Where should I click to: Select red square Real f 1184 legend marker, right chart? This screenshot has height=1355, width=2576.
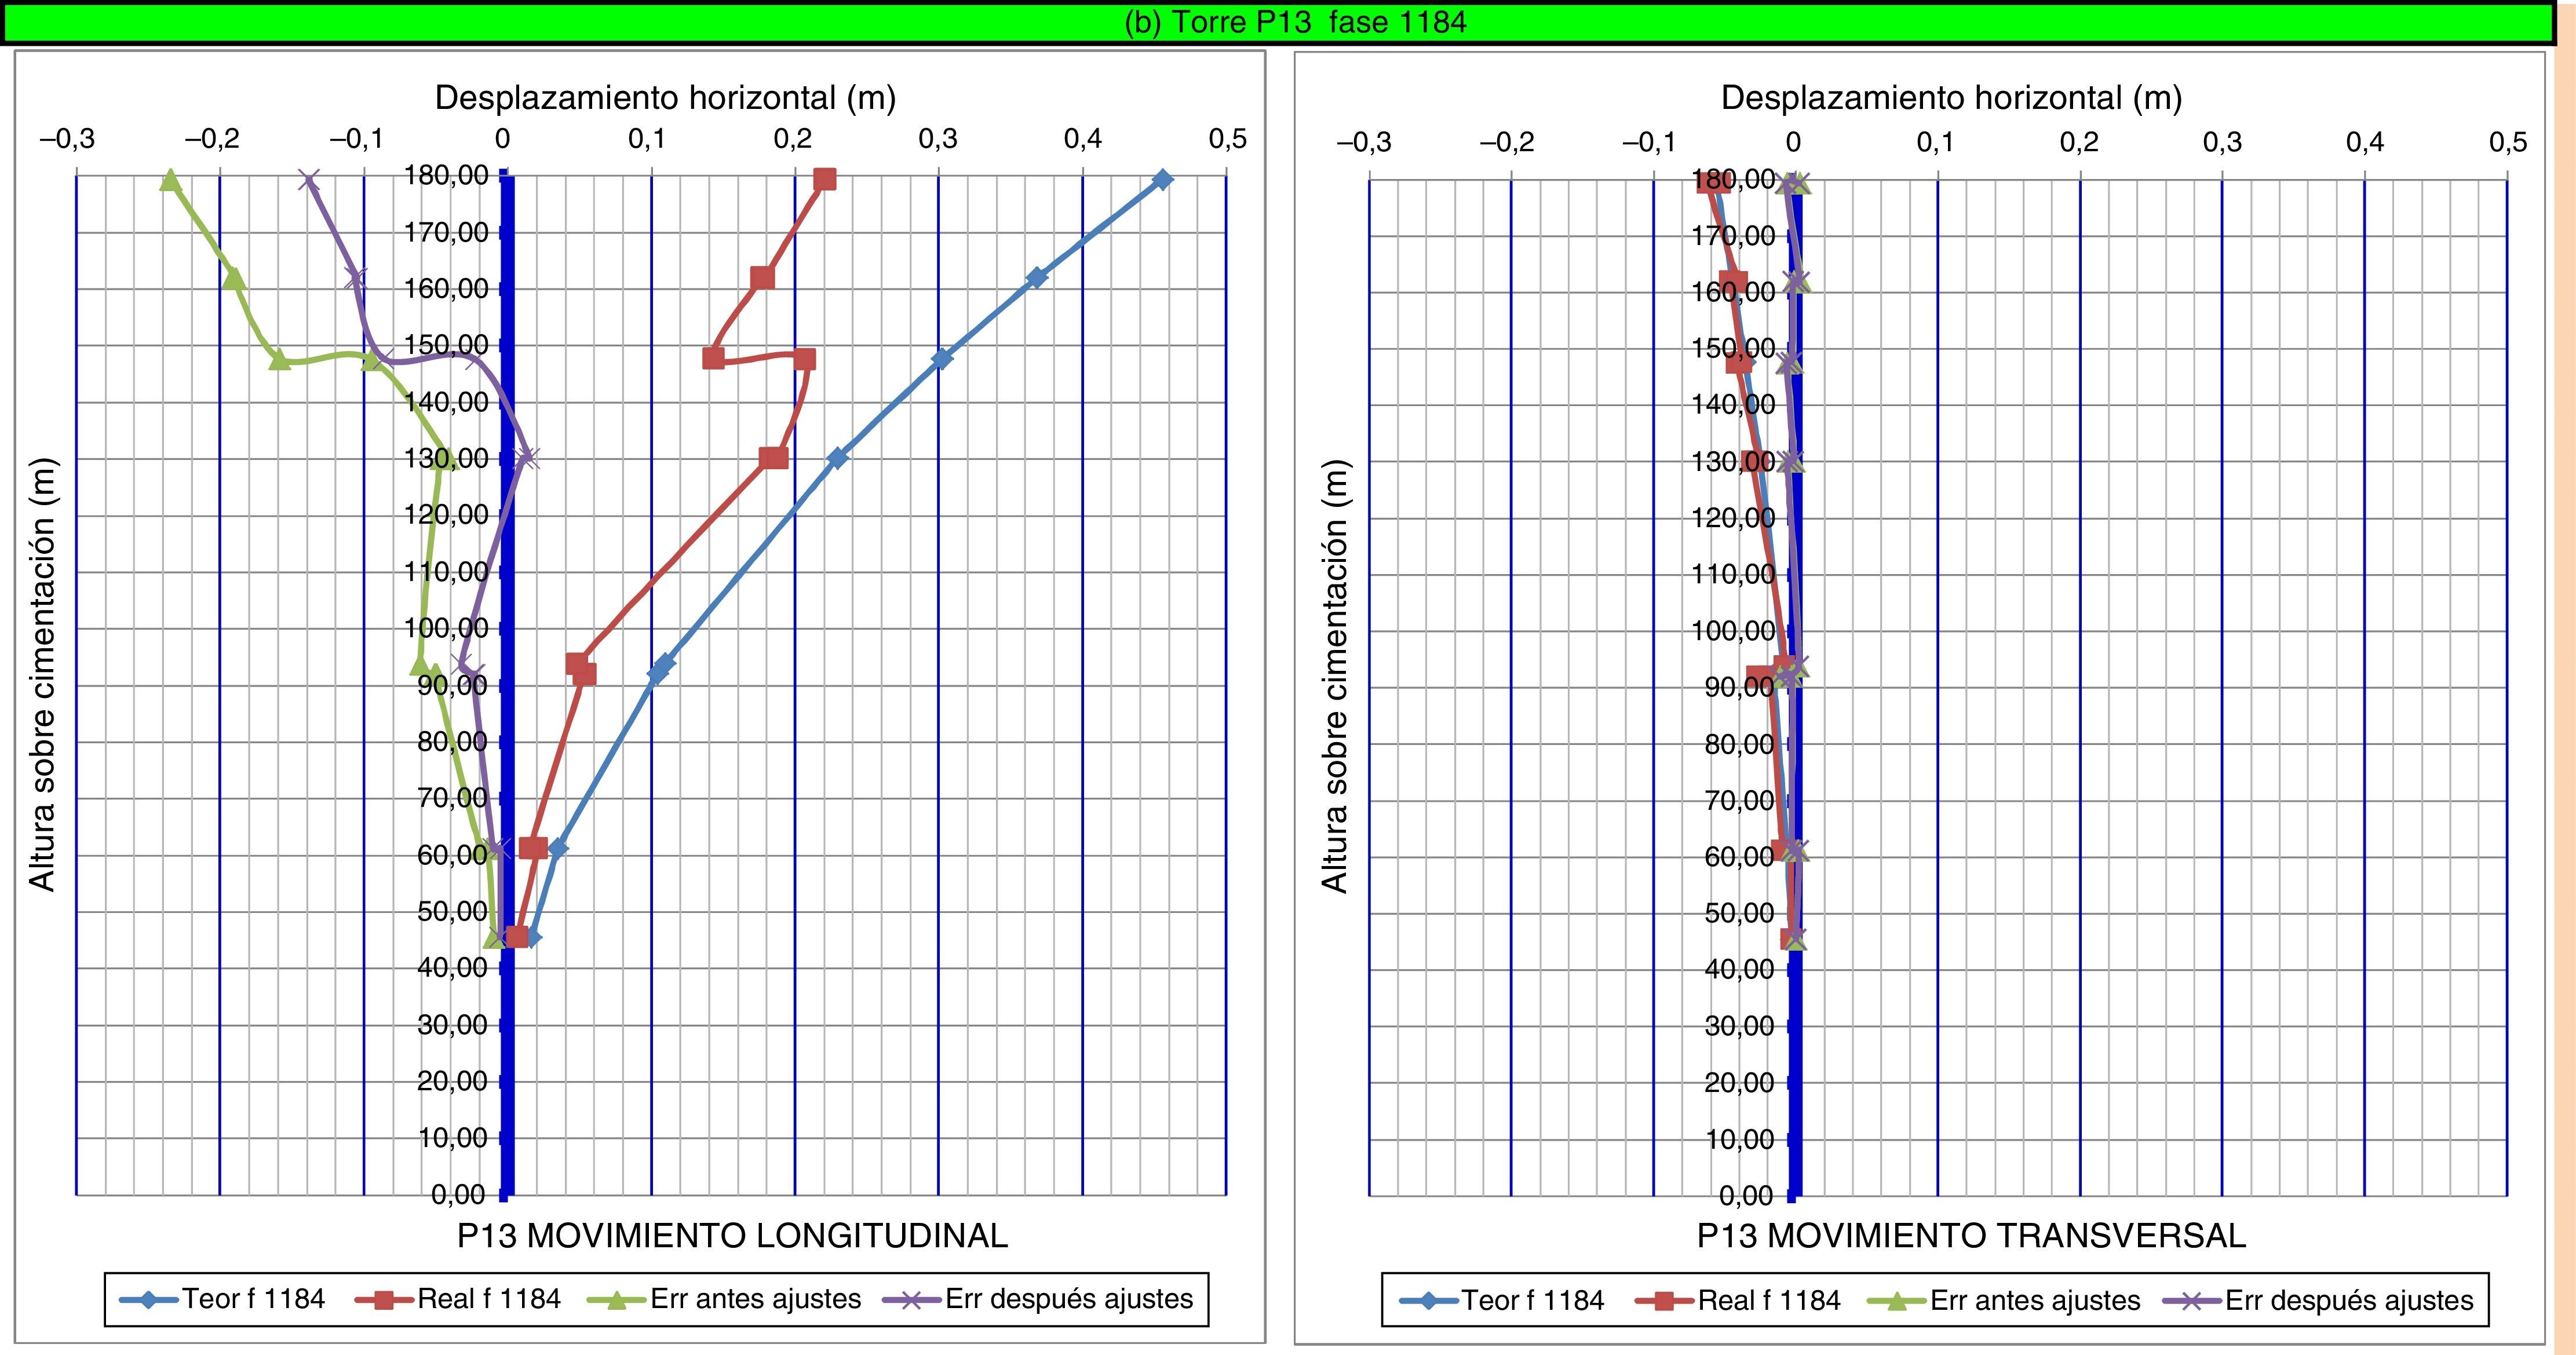click(1664, 1301)
